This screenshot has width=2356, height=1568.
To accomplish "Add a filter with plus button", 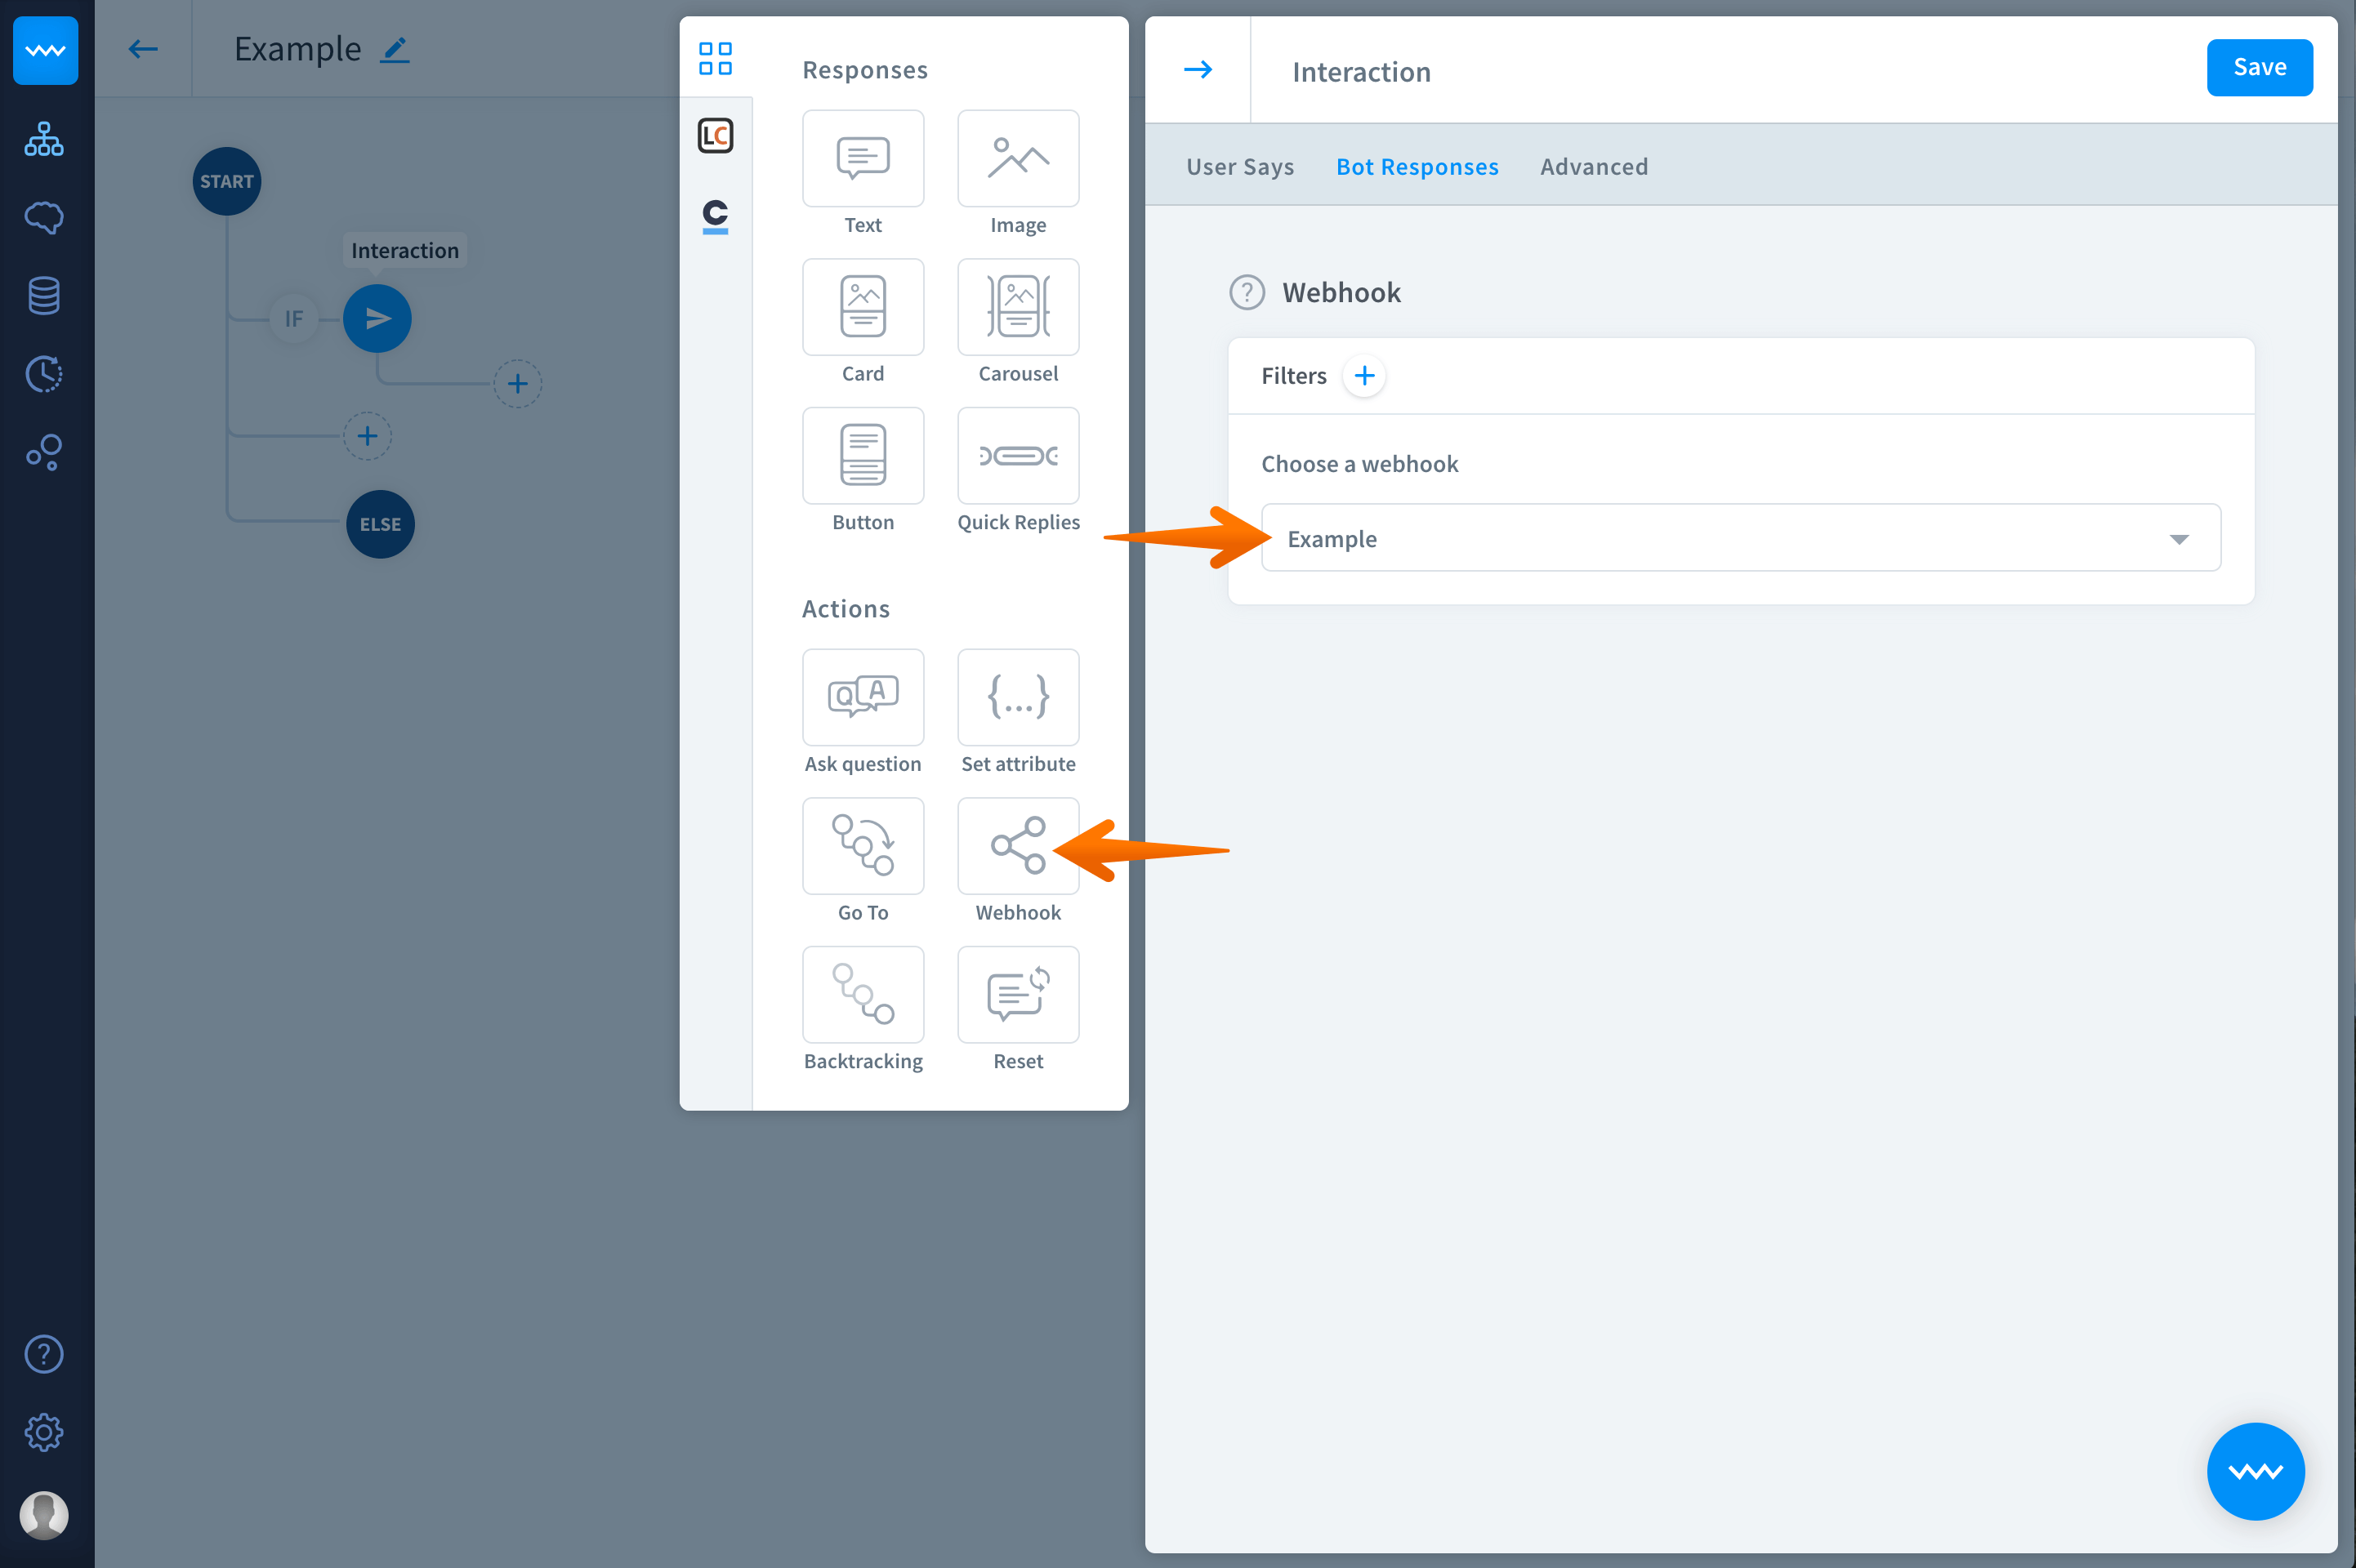I will (1364, 376).
